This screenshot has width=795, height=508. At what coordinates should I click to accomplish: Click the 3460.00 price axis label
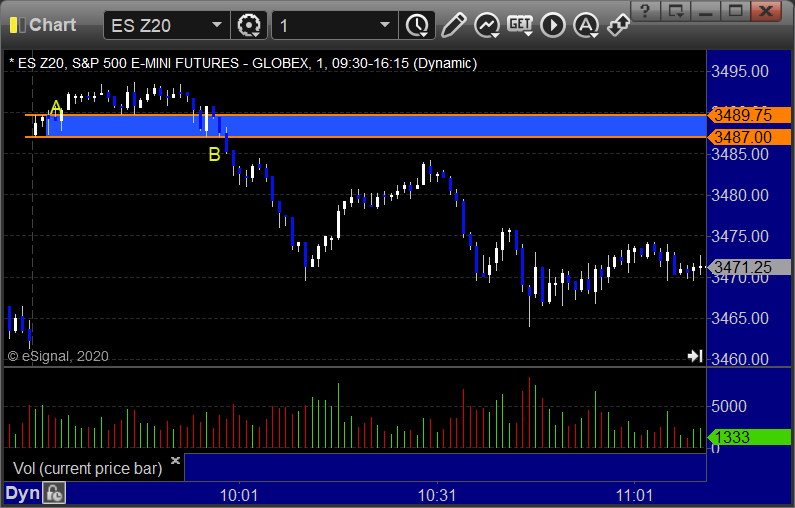(740, 359)
